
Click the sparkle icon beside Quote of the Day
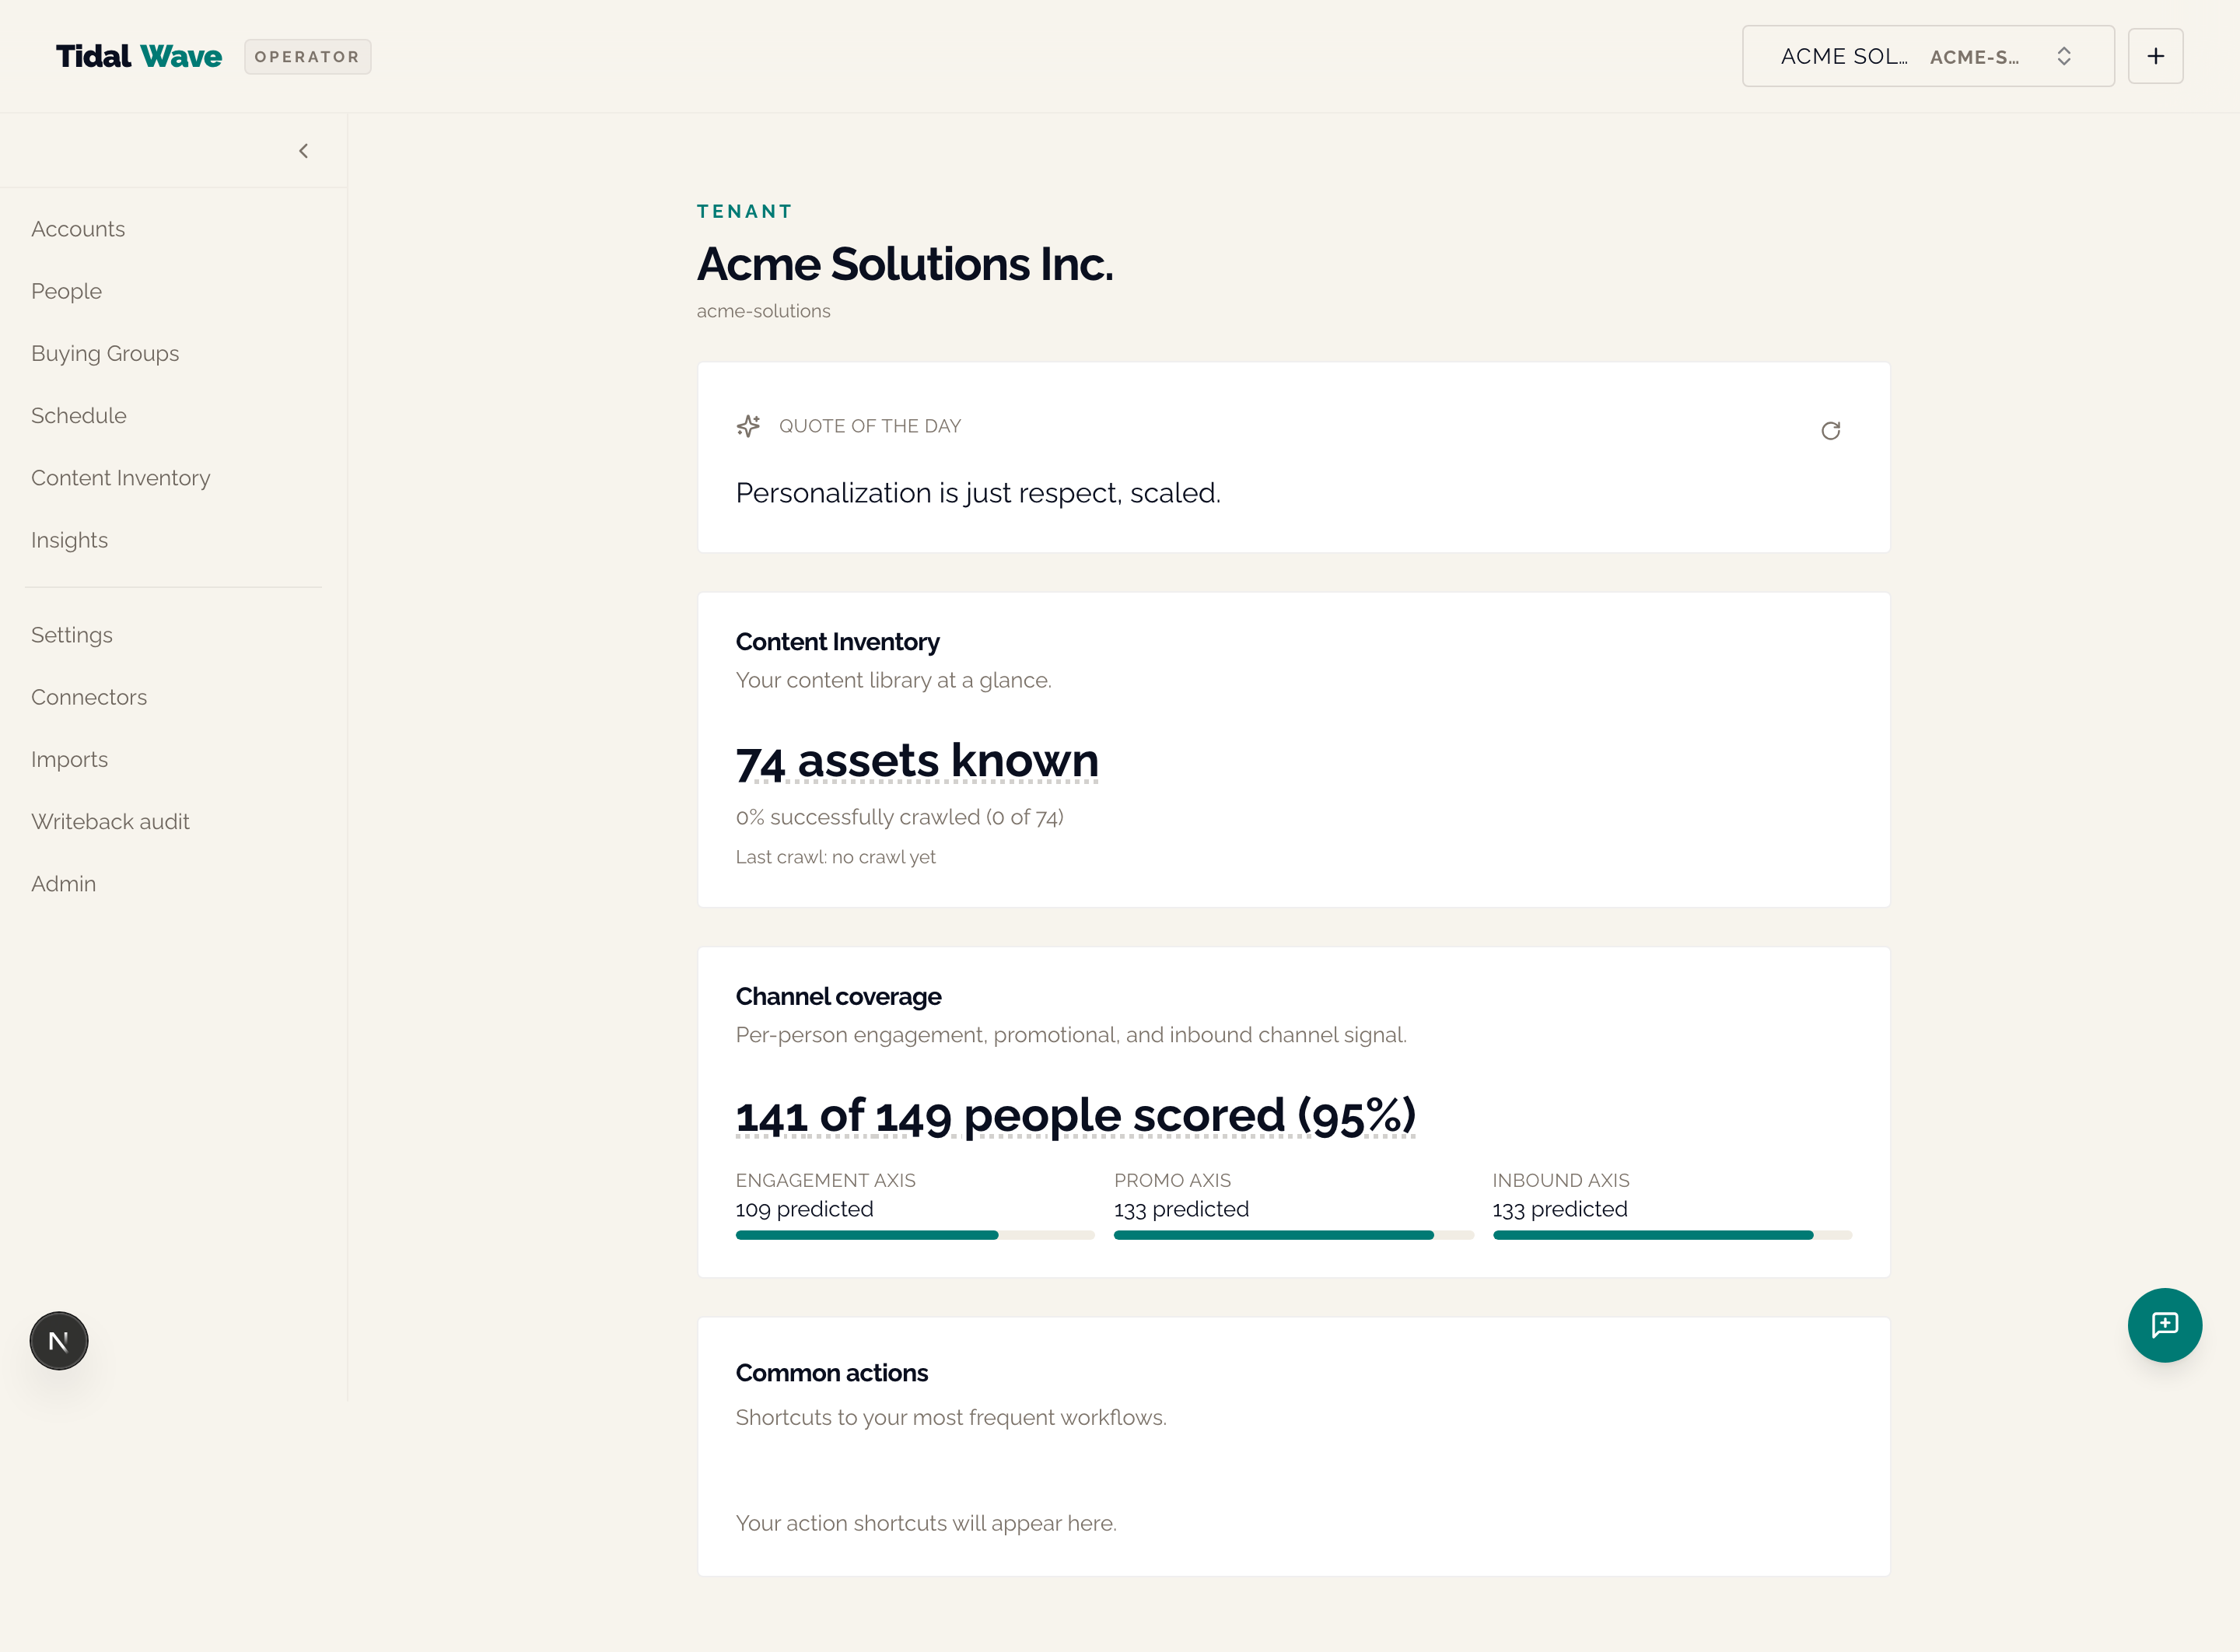pos(748,426)
